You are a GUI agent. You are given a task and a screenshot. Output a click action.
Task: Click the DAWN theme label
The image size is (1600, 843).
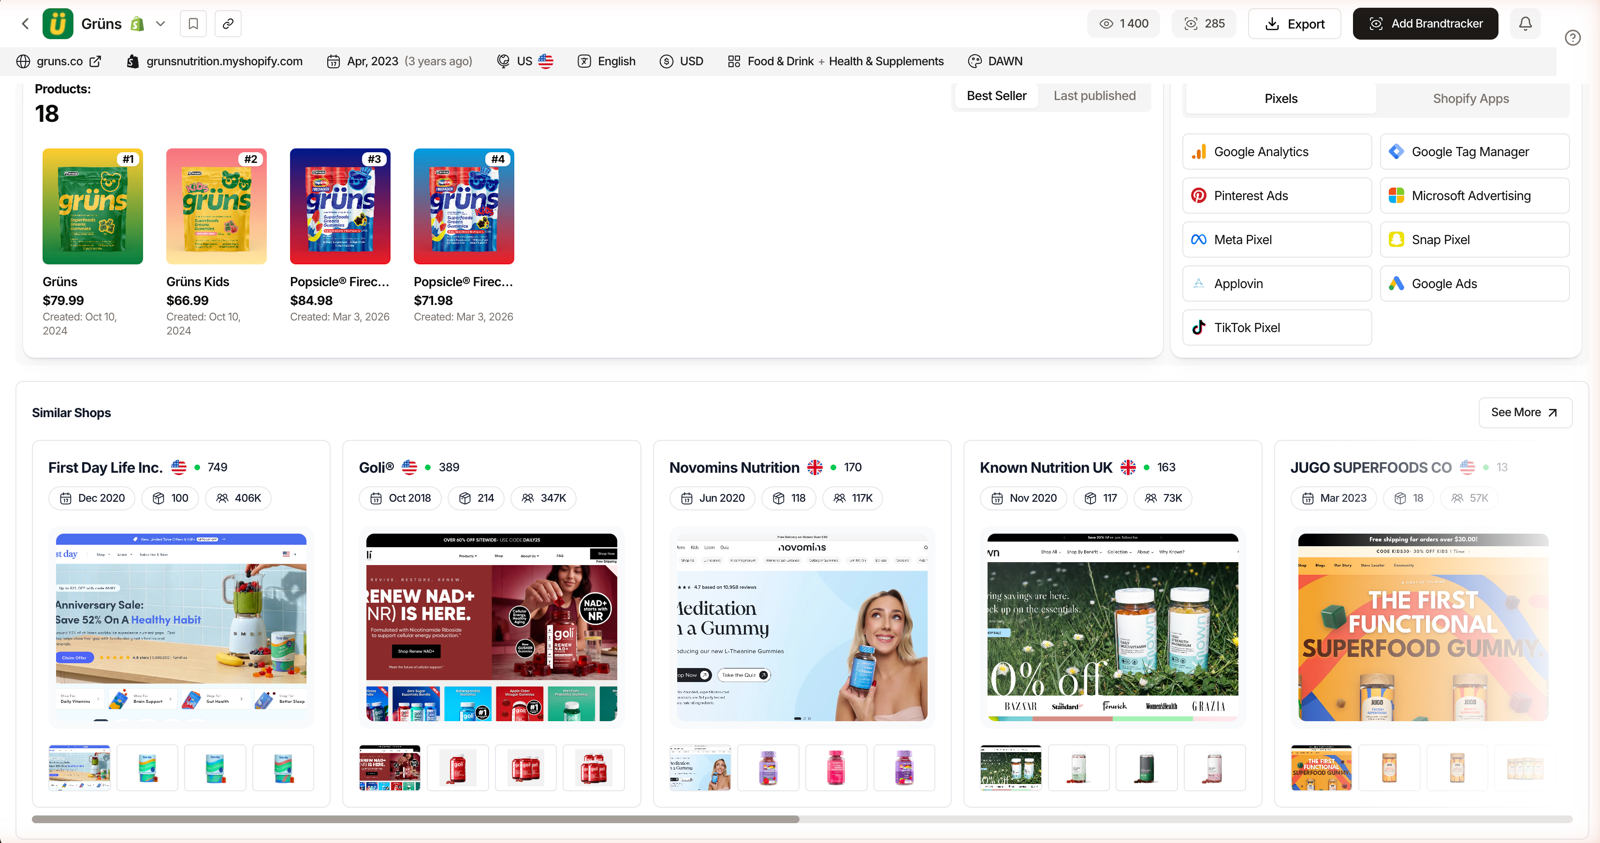tap(1005, 61)
